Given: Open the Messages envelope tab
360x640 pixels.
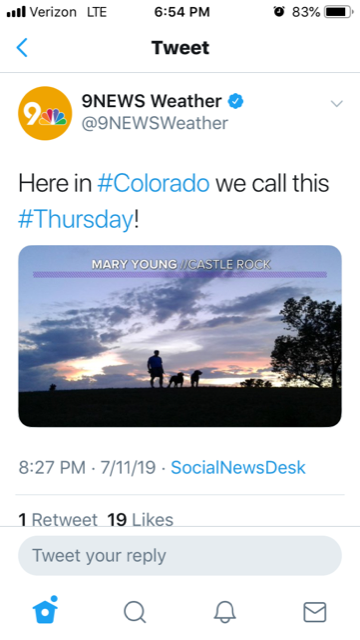Looking at the screenshot, I should pos(315,612).
